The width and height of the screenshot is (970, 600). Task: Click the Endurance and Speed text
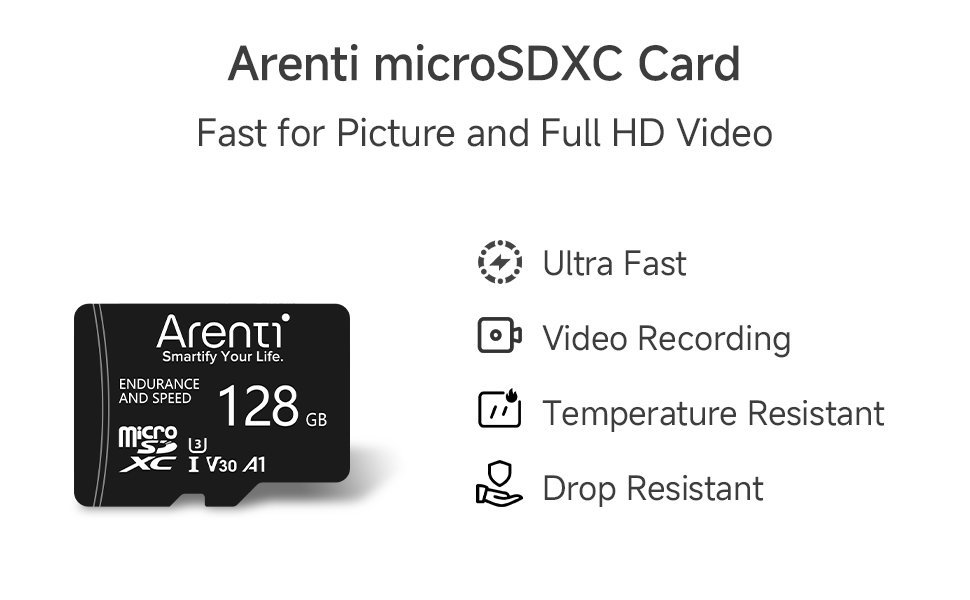(159, 391)
